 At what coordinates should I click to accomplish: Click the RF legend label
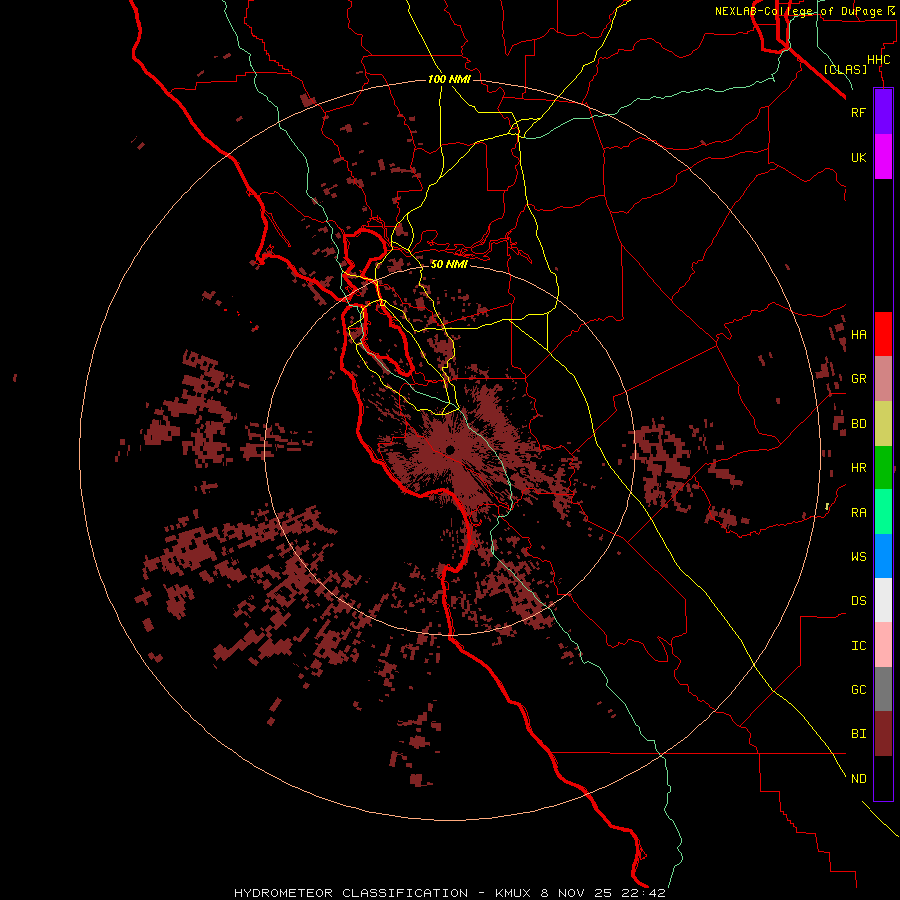pos(858,112)
